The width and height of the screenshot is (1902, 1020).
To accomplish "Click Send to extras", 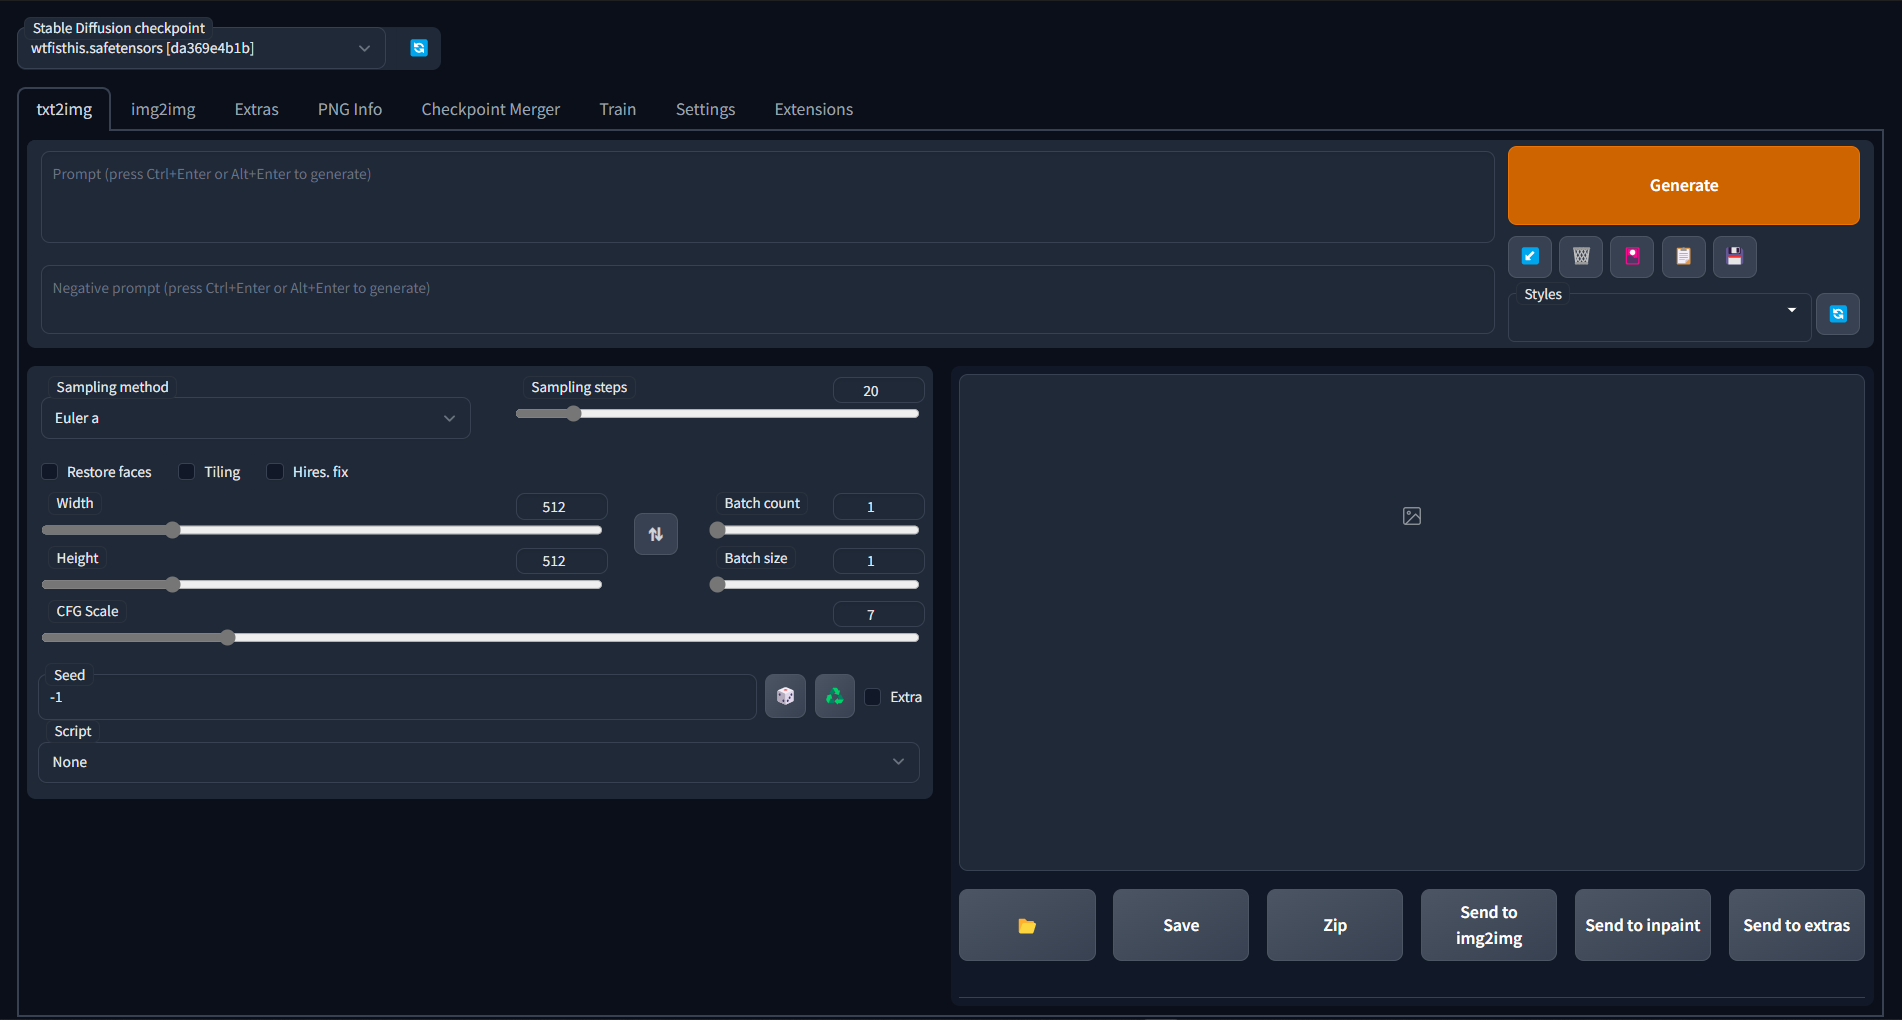I will tap(1797, 925).
